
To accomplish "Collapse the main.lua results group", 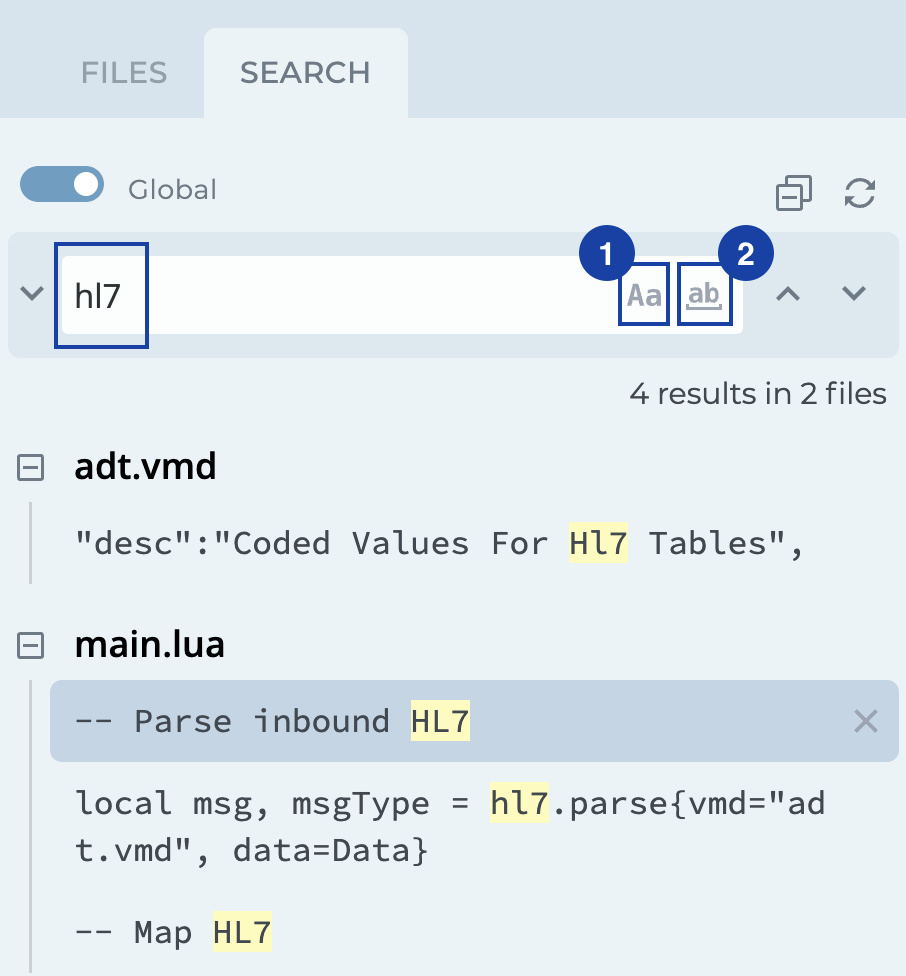I will (31, 646).
